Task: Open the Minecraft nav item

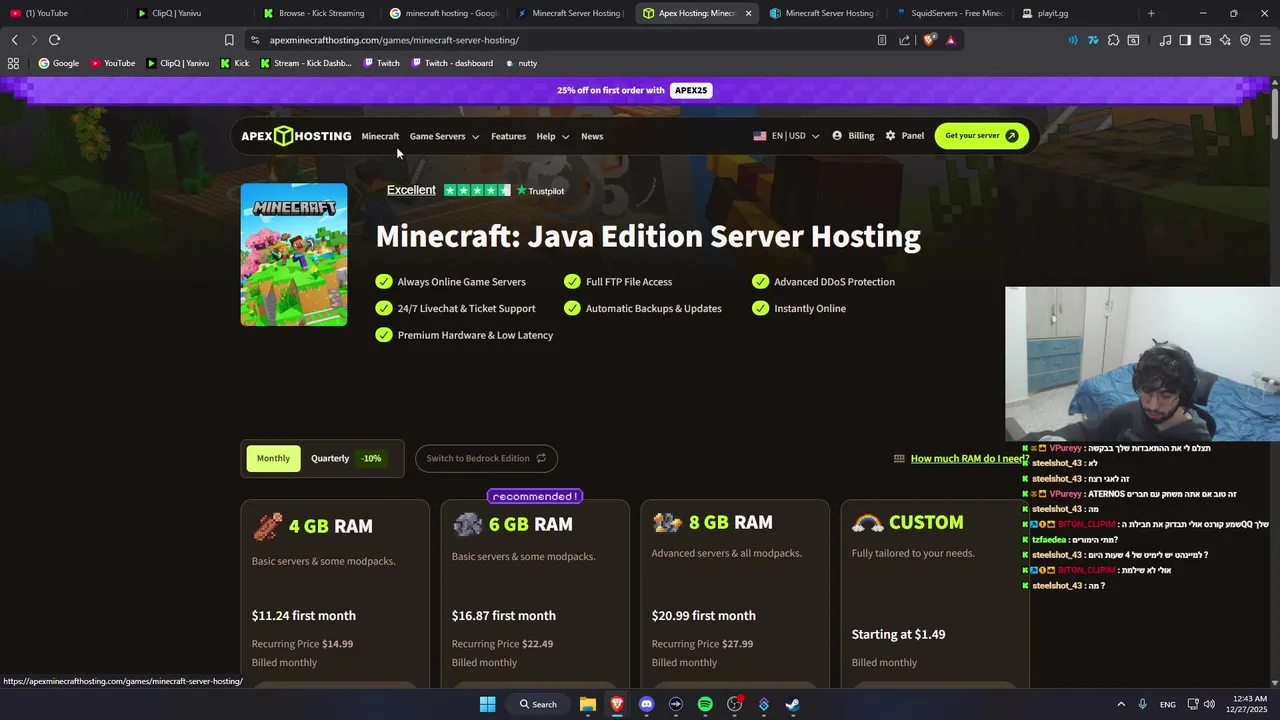Action: coord(380,136)
